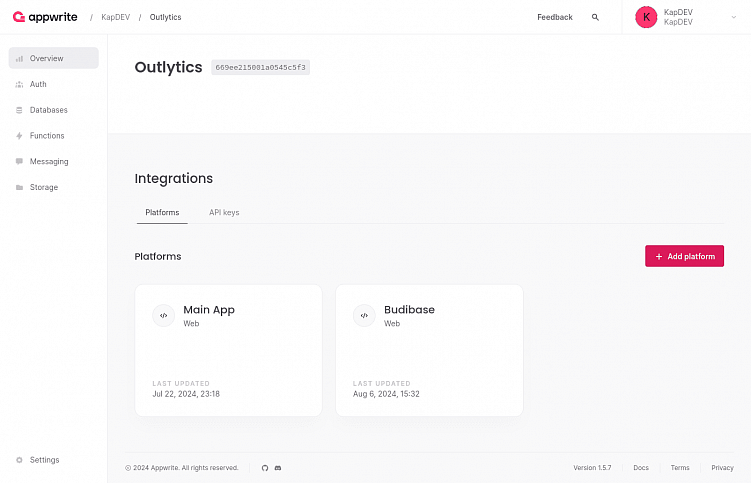Viewport: 751px width, 483px height.
Task: Open the search icon in header
Action: click(x=596, y=17)
